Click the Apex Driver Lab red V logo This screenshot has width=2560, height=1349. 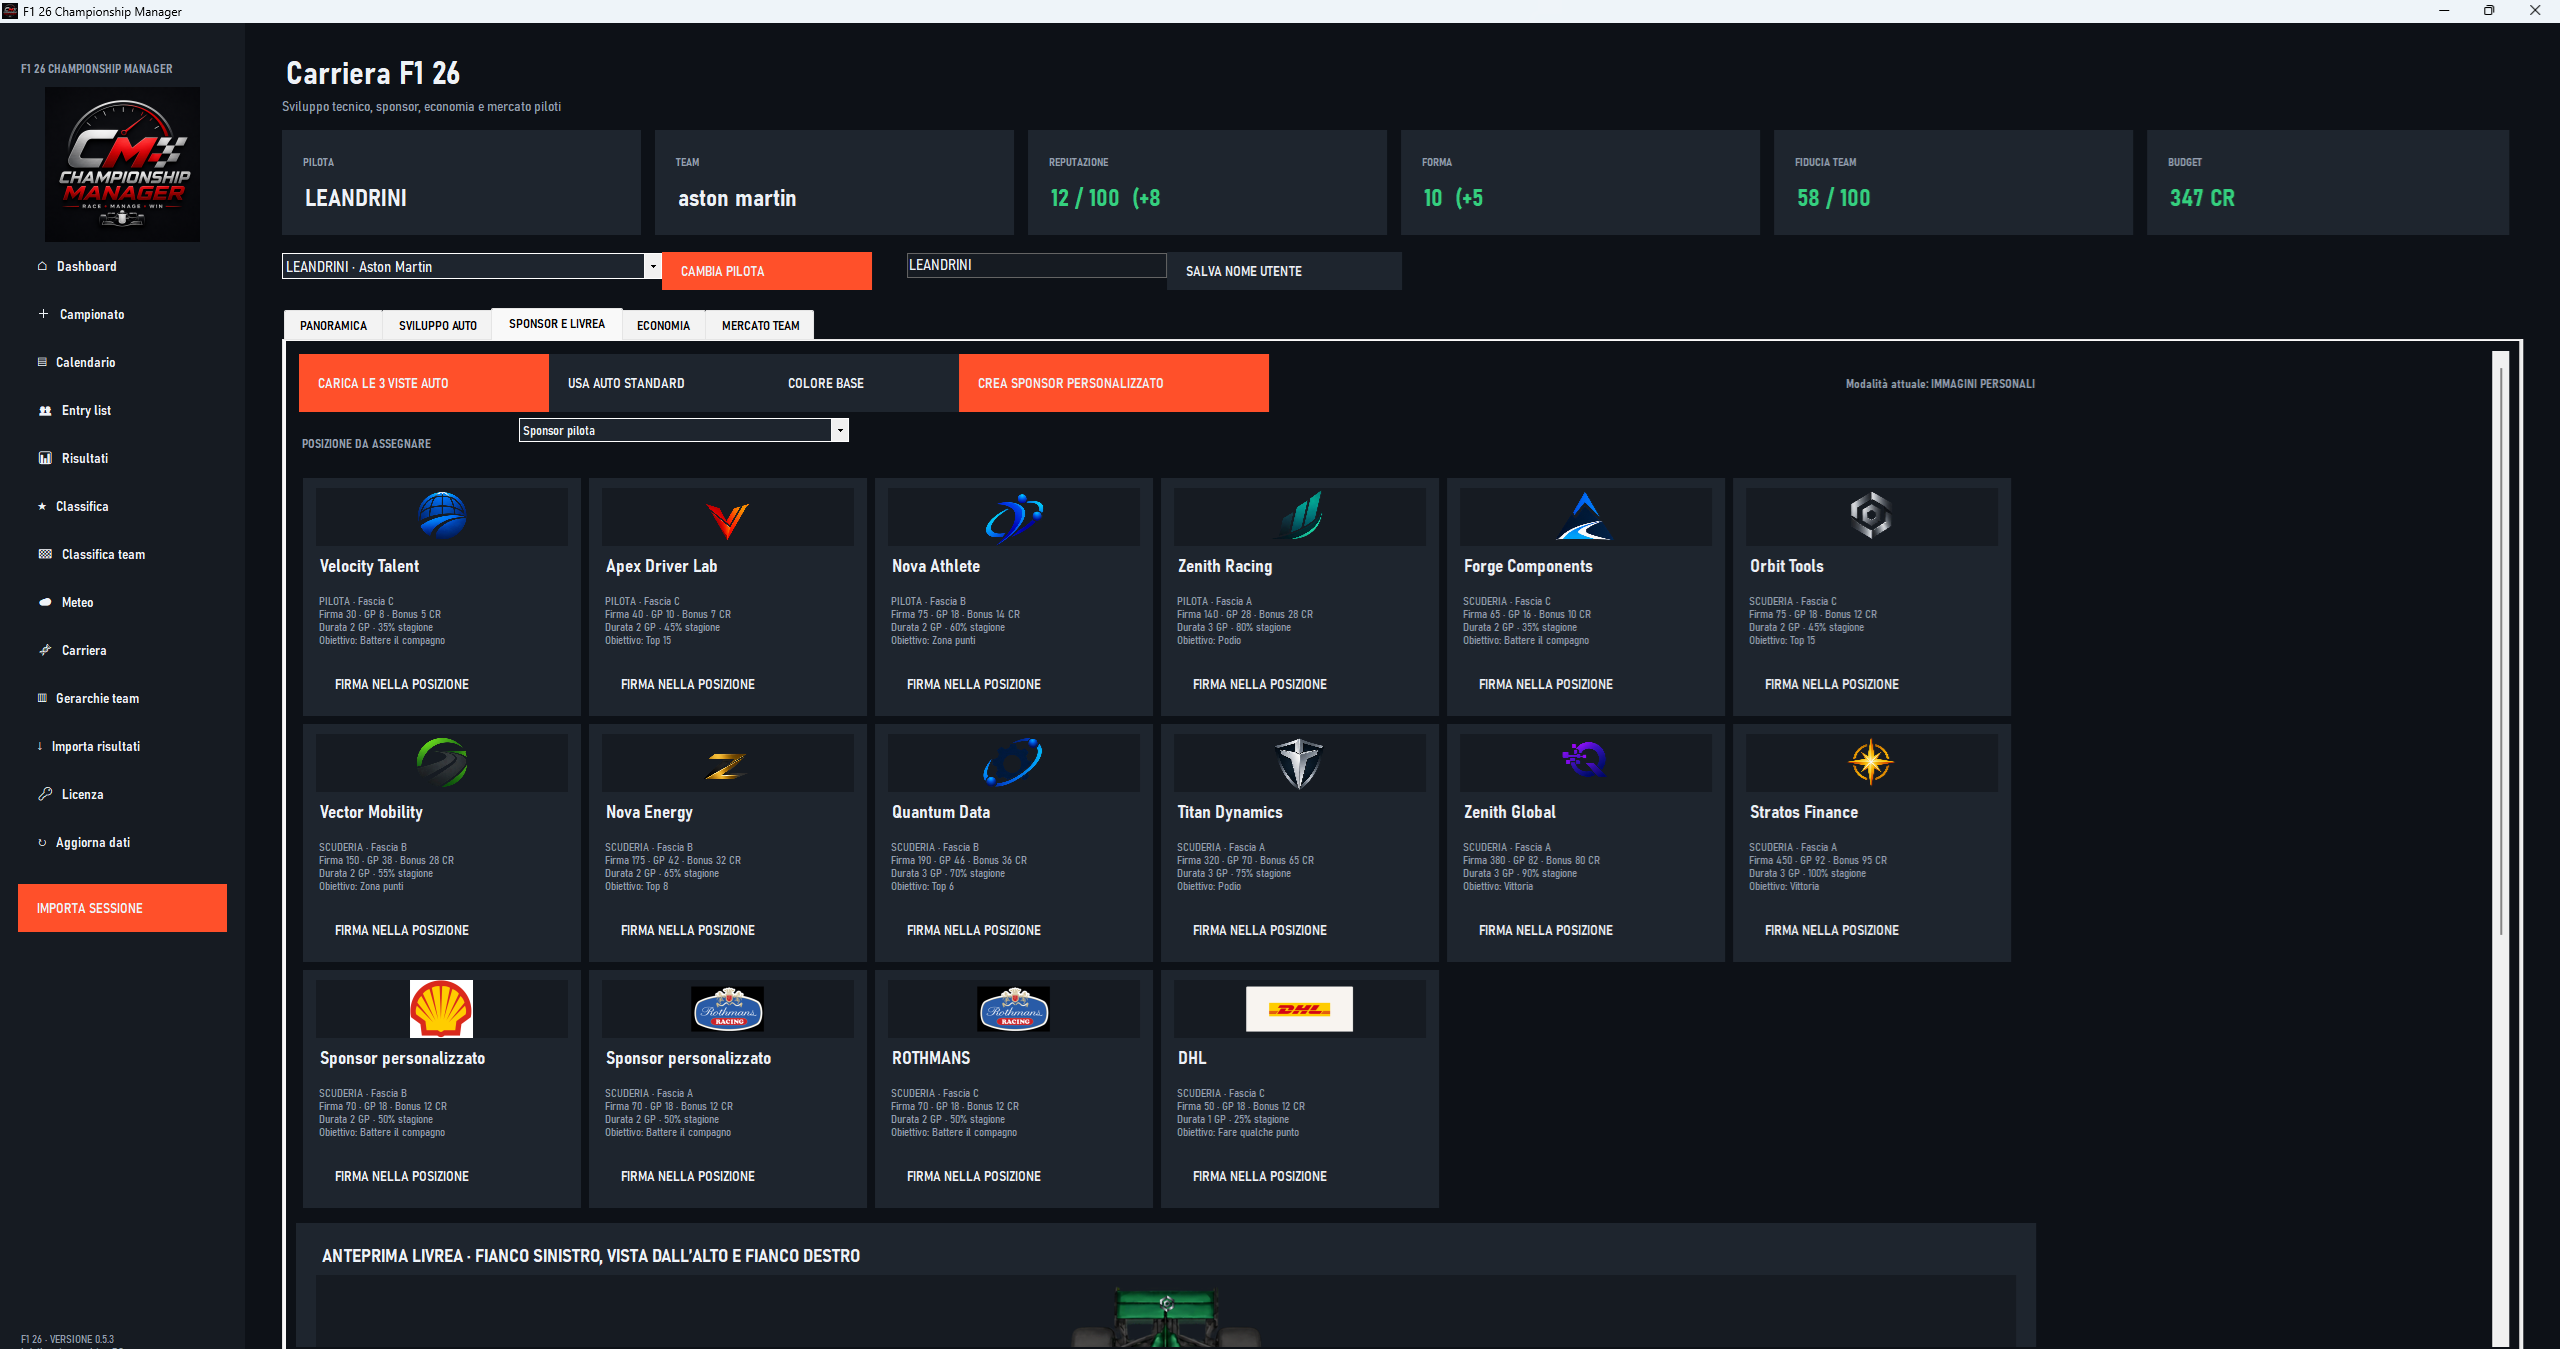point(727,519)
